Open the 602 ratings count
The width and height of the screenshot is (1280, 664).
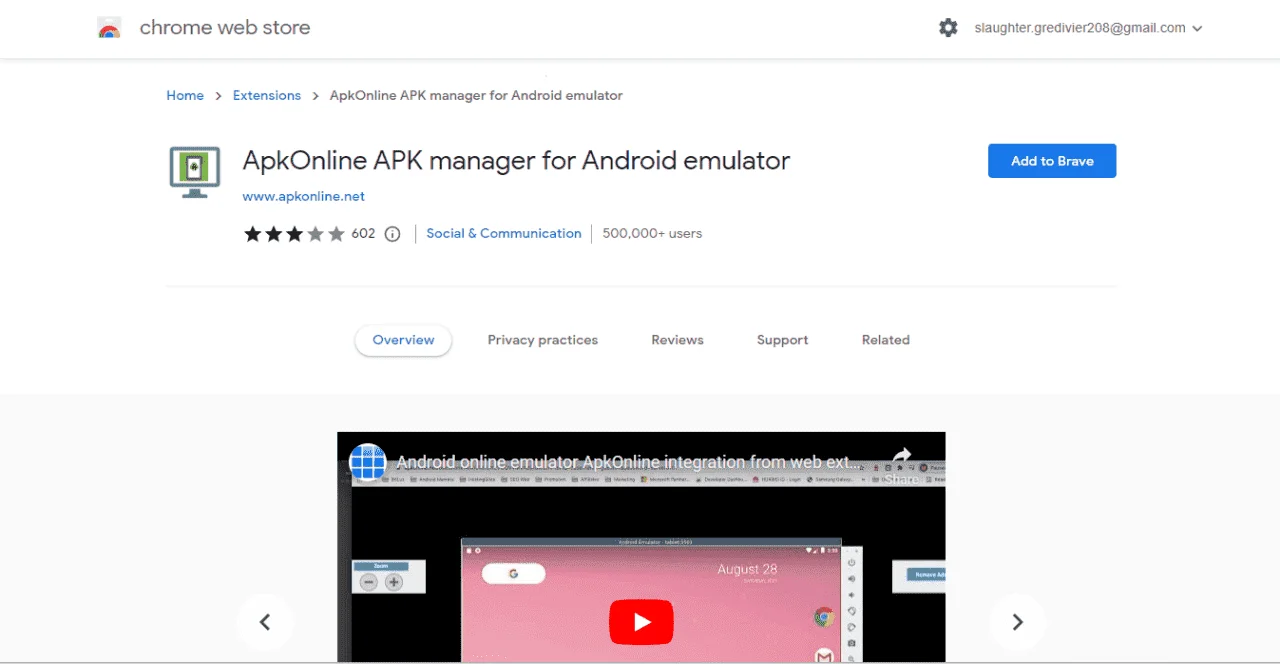point(363,233)
